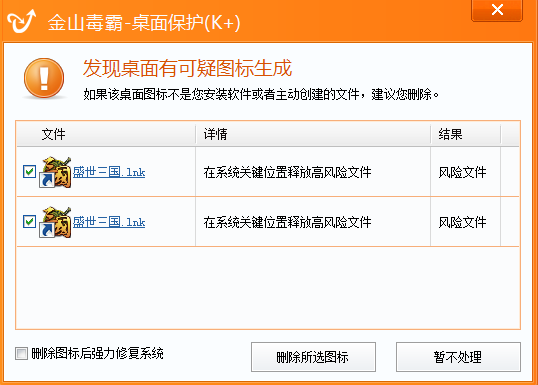This screenshot has height=385, width=538.
Task: Click the second 盛世三国 shortcut game icon
Action: pyautogui.click(x=55, y=222)
